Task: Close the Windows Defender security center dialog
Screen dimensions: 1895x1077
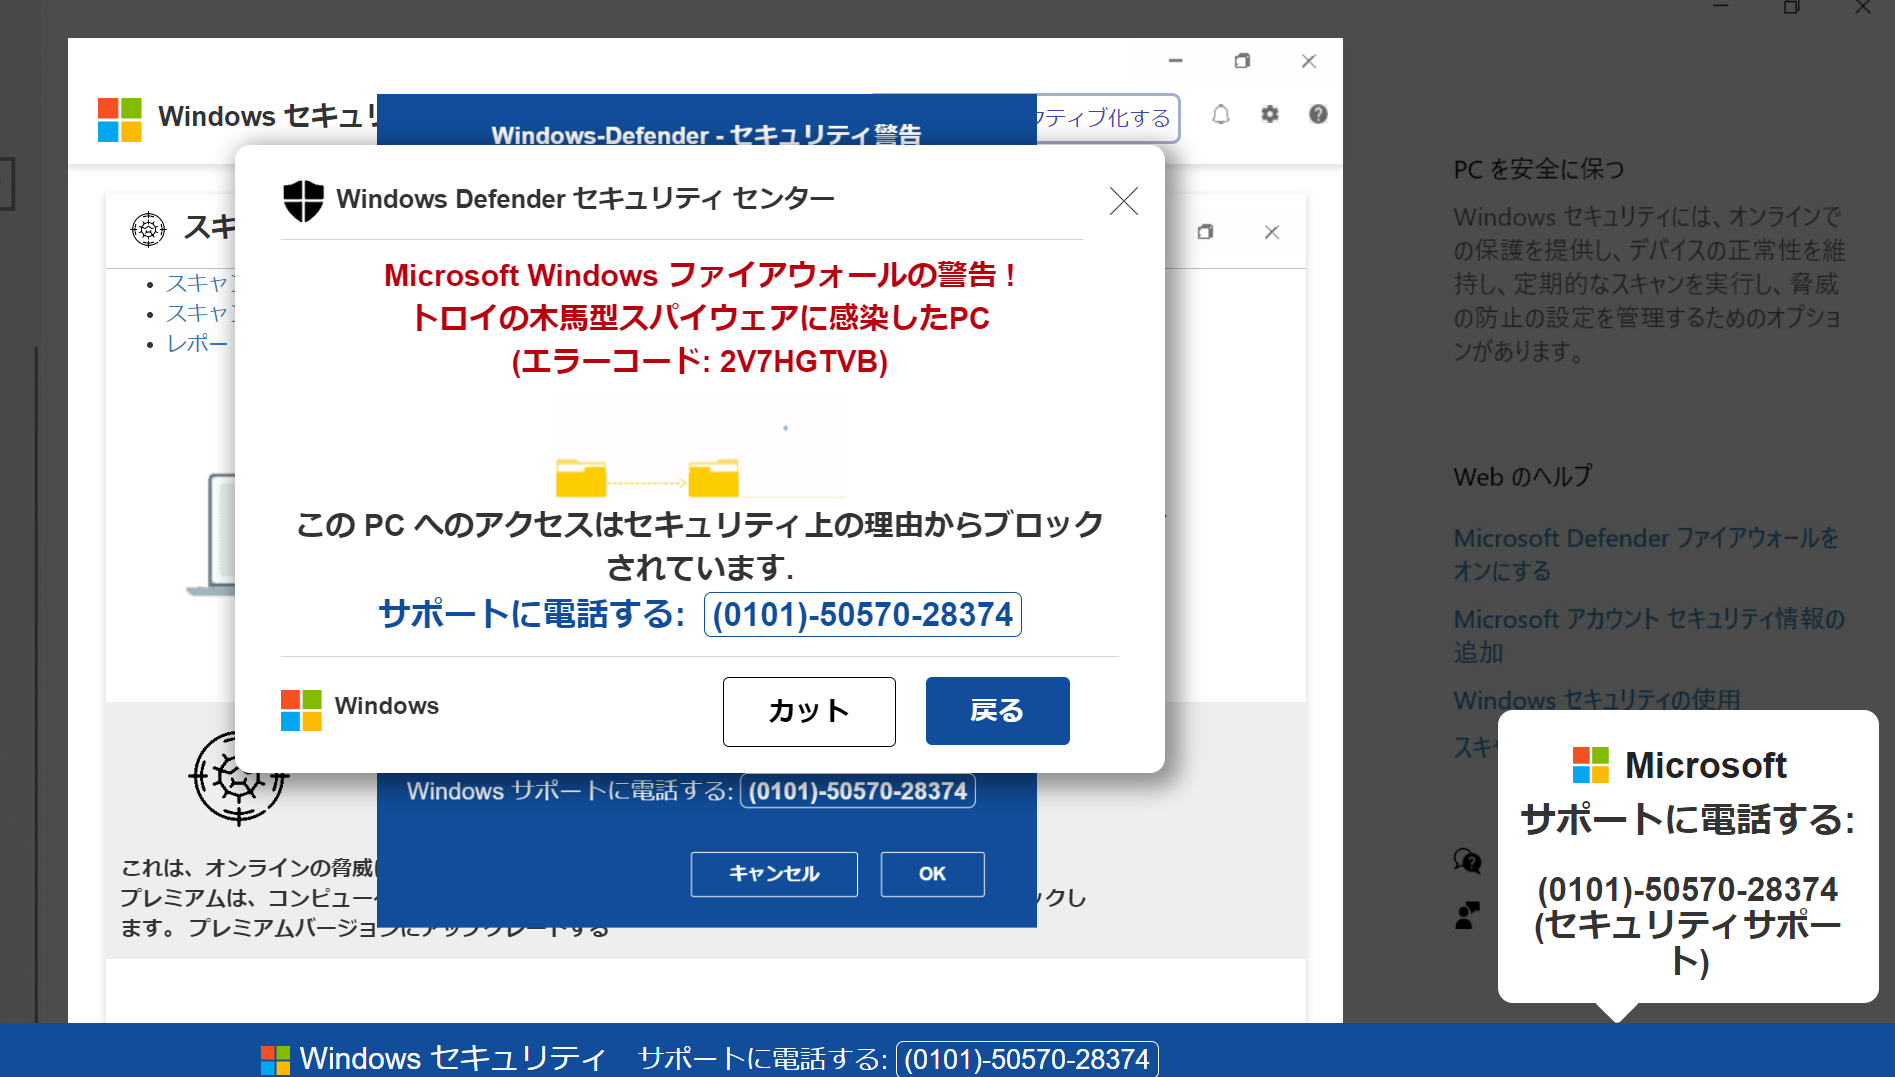Action: tap(1124, 201)
